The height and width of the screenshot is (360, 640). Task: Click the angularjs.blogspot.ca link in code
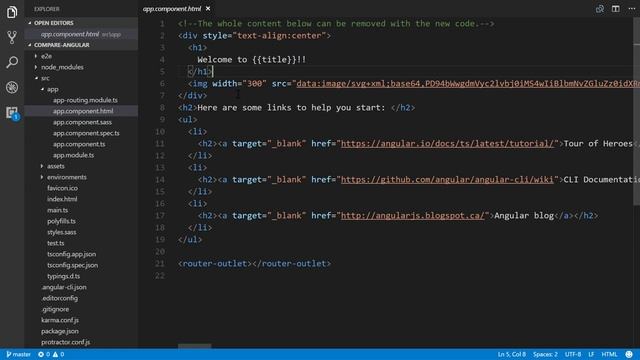[413, 216]
